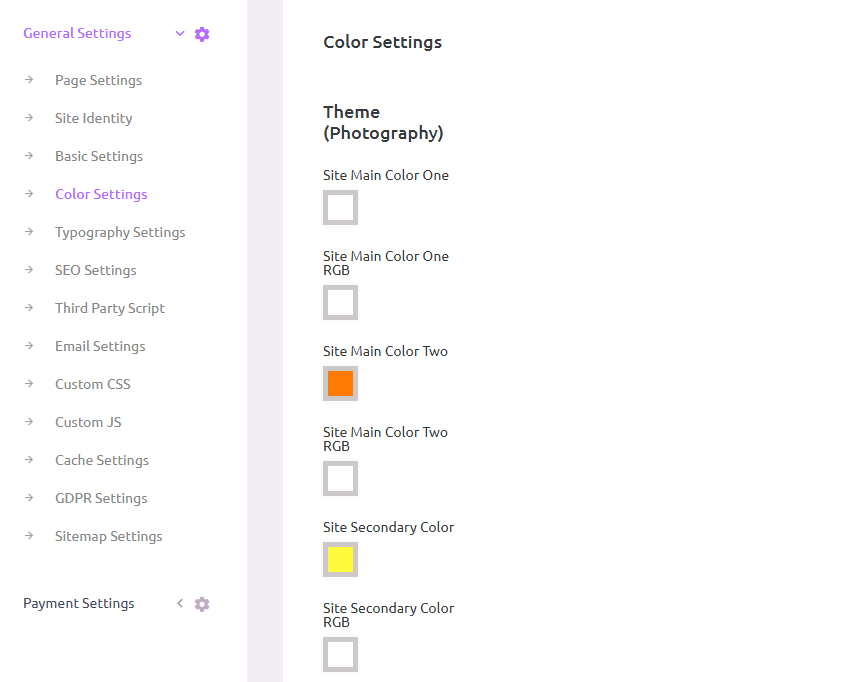The image size is (850, 682).
Task: Click the General Settings gear icon
Action: 202,34
